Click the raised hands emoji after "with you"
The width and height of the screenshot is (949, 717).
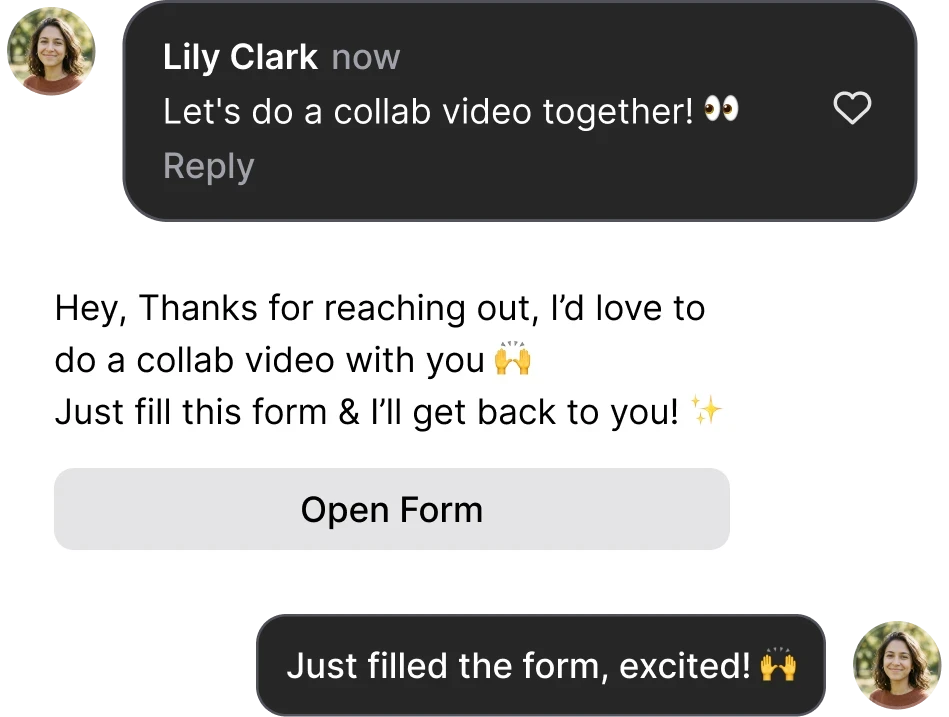(513, 358)
